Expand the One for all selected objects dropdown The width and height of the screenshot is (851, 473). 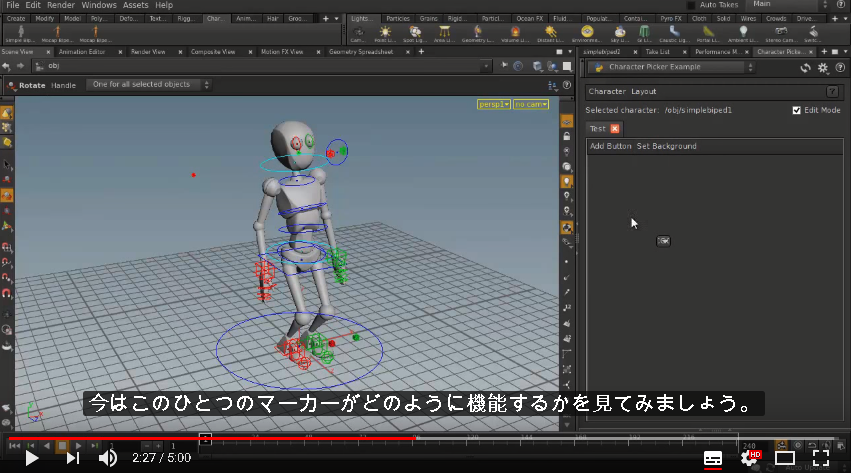(149, 85)
